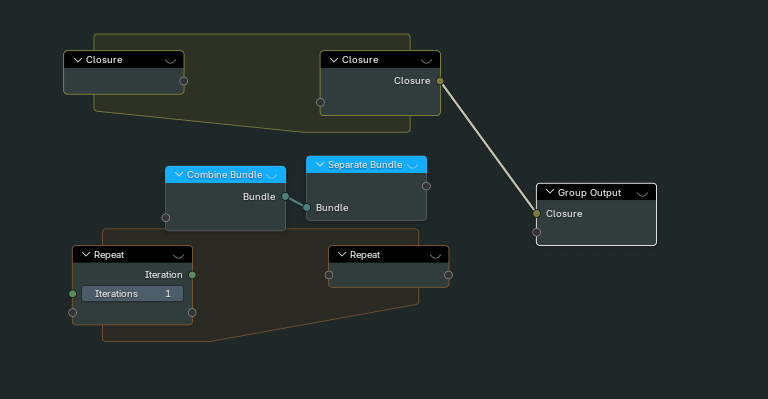Collapse the Group Output node
The height and width of the screenshot is (399, 768).
550,192
